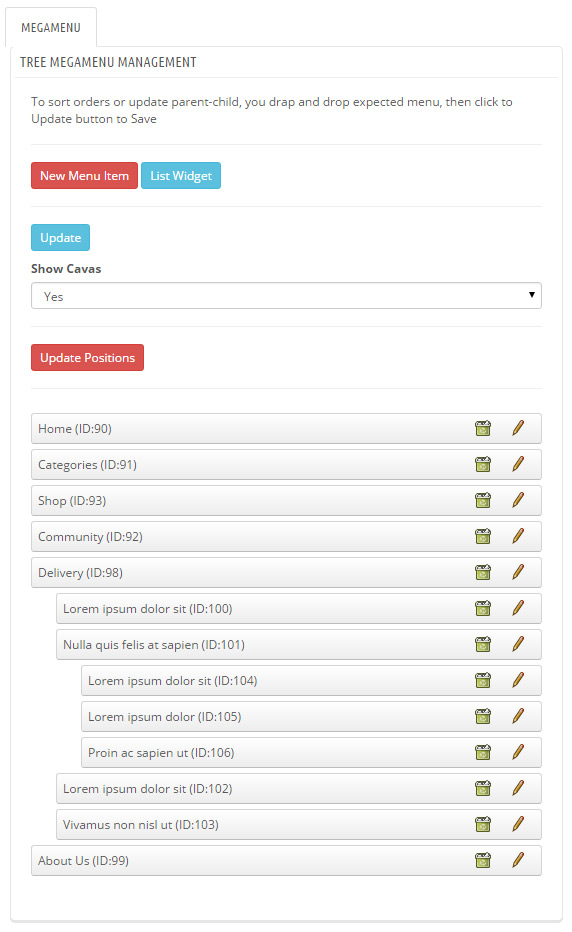
Task: Select the MEGAMENU tab
Action: tap(51, 27)
